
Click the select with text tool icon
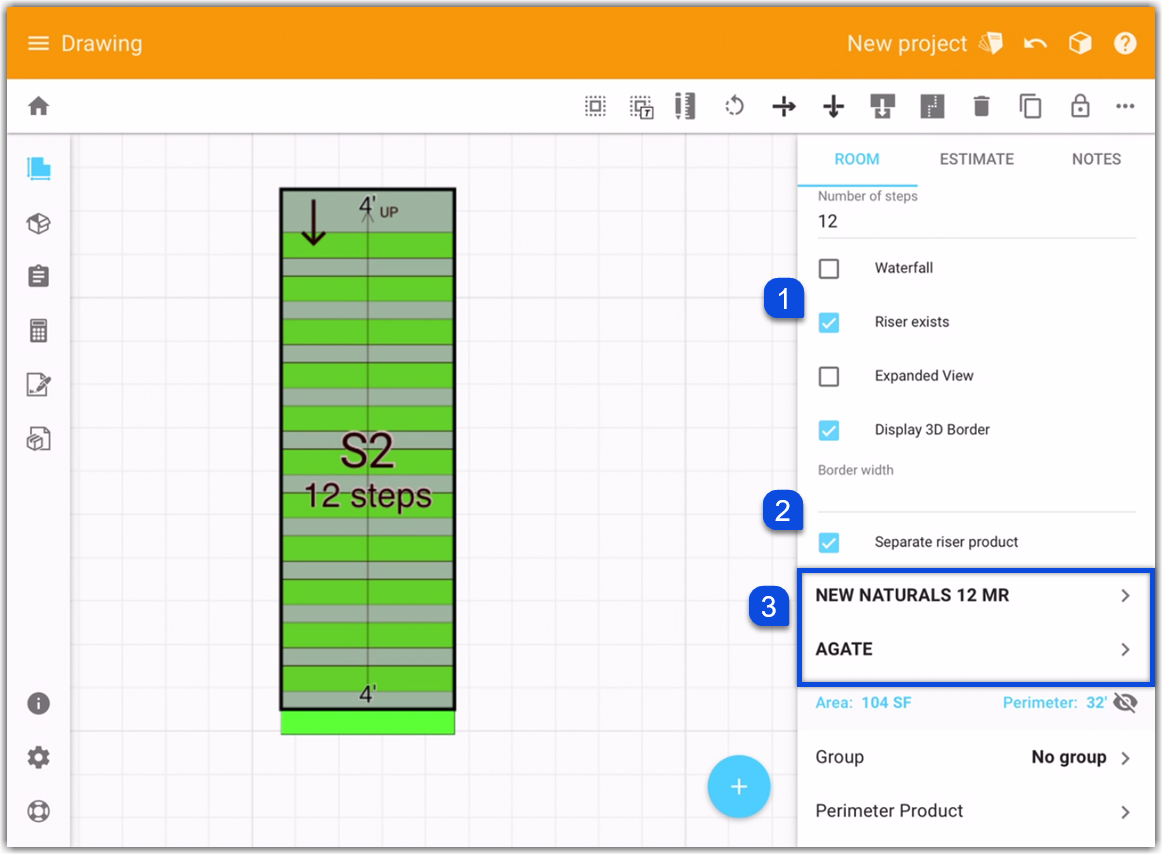[642, 107]
